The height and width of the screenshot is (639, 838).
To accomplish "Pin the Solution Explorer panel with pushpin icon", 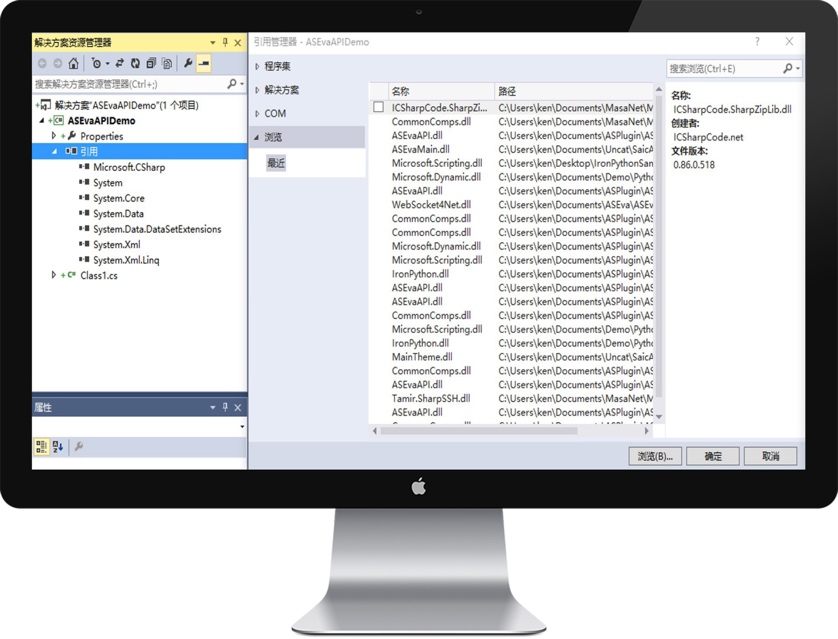I will [x=225, y=43].
